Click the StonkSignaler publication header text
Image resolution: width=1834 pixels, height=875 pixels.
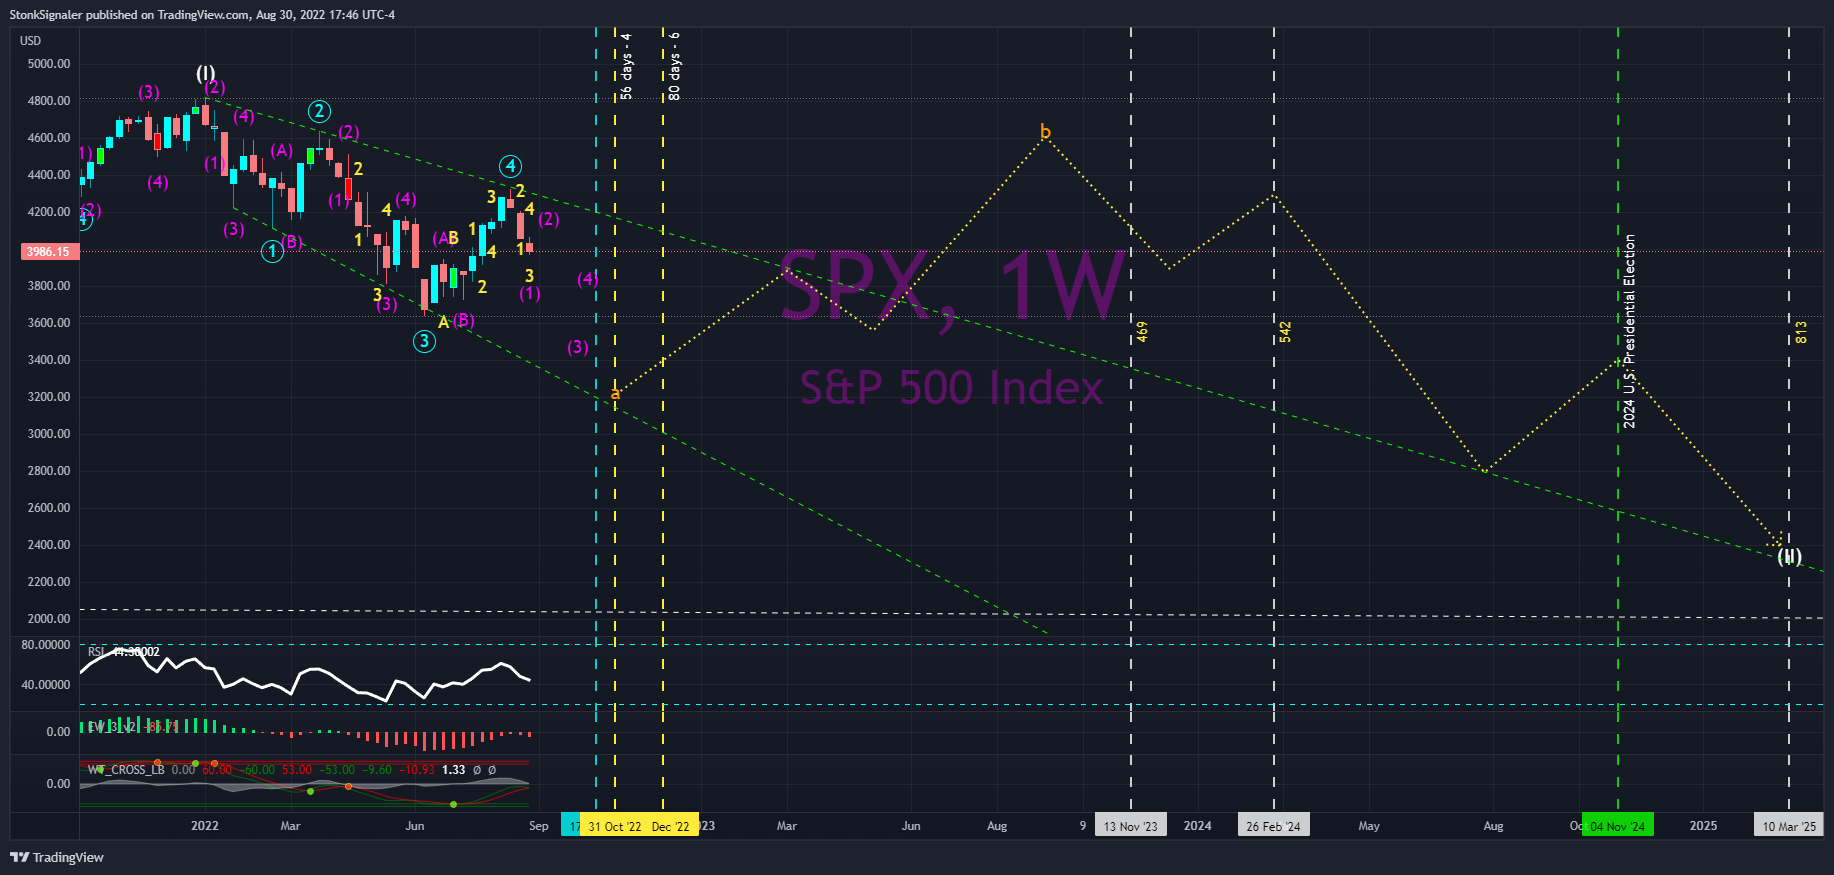click(202, 15)
